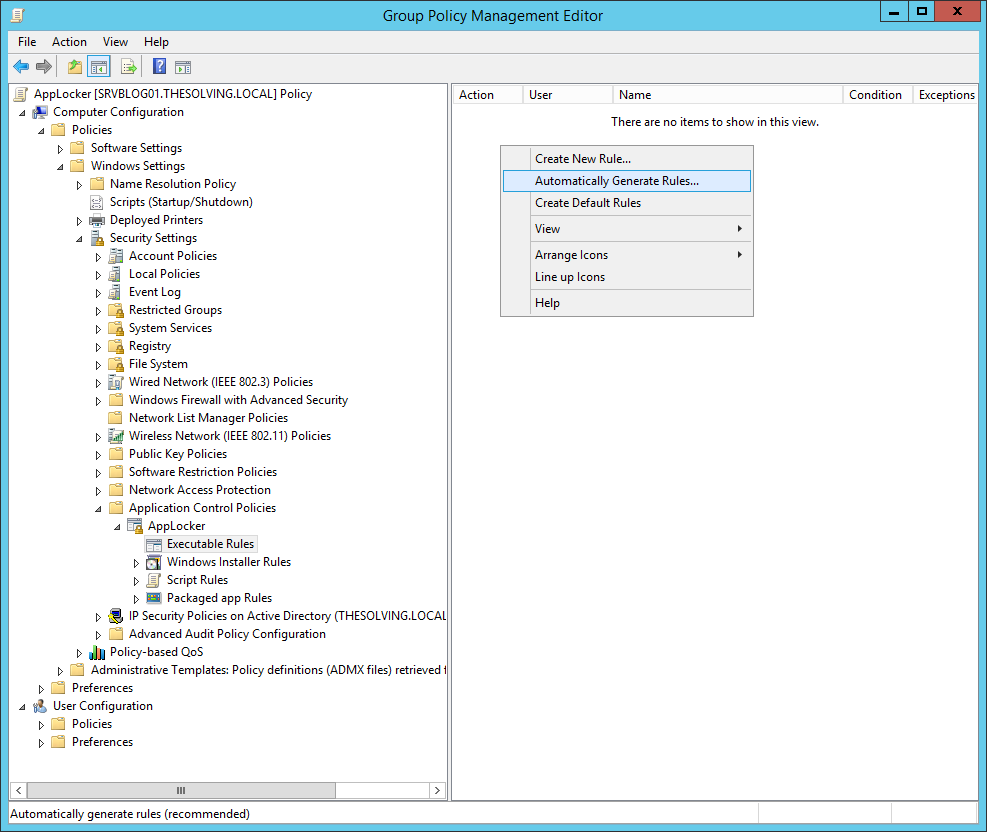
Task: Choose Create Default Rules from context menu
Action: point(627,203)
